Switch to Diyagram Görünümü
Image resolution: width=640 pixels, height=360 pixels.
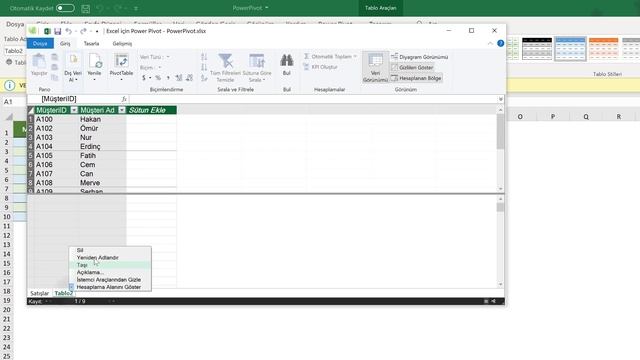click(420, 57)
